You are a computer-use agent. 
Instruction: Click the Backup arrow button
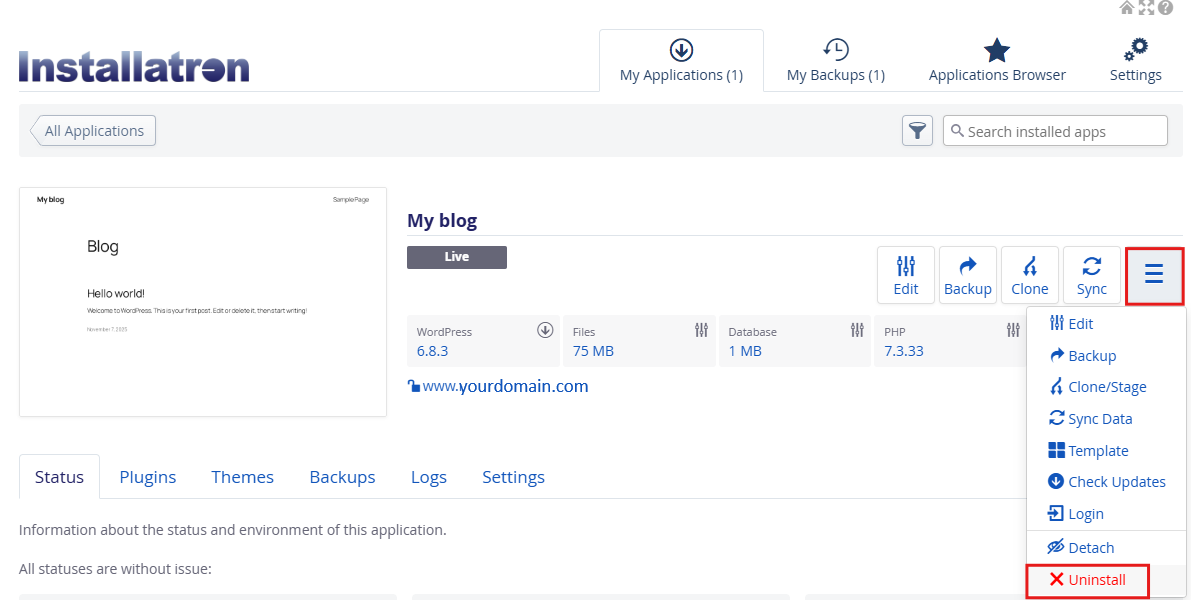968,275
